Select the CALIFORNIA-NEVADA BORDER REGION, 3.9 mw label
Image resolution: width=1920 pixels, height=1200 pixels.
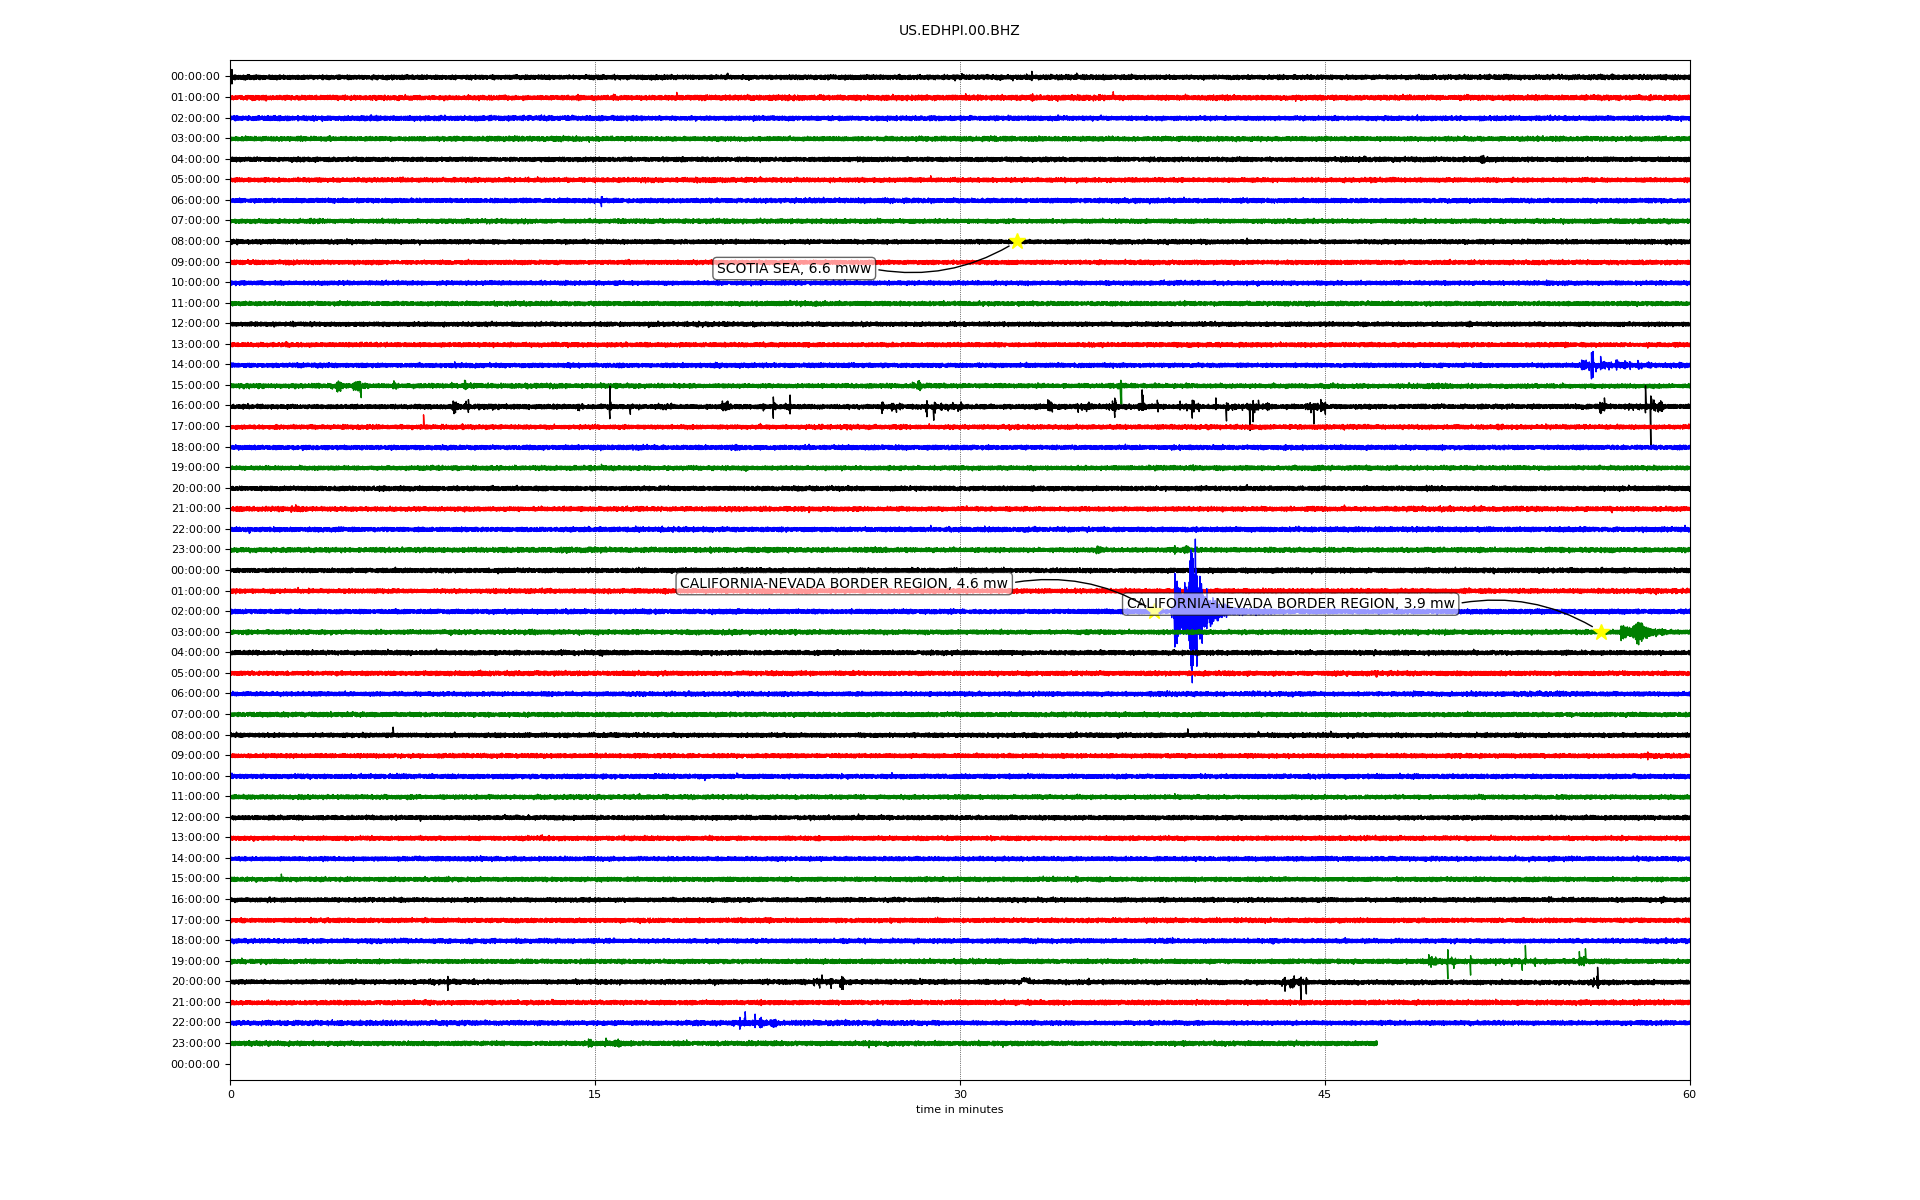click(1290, 604)
